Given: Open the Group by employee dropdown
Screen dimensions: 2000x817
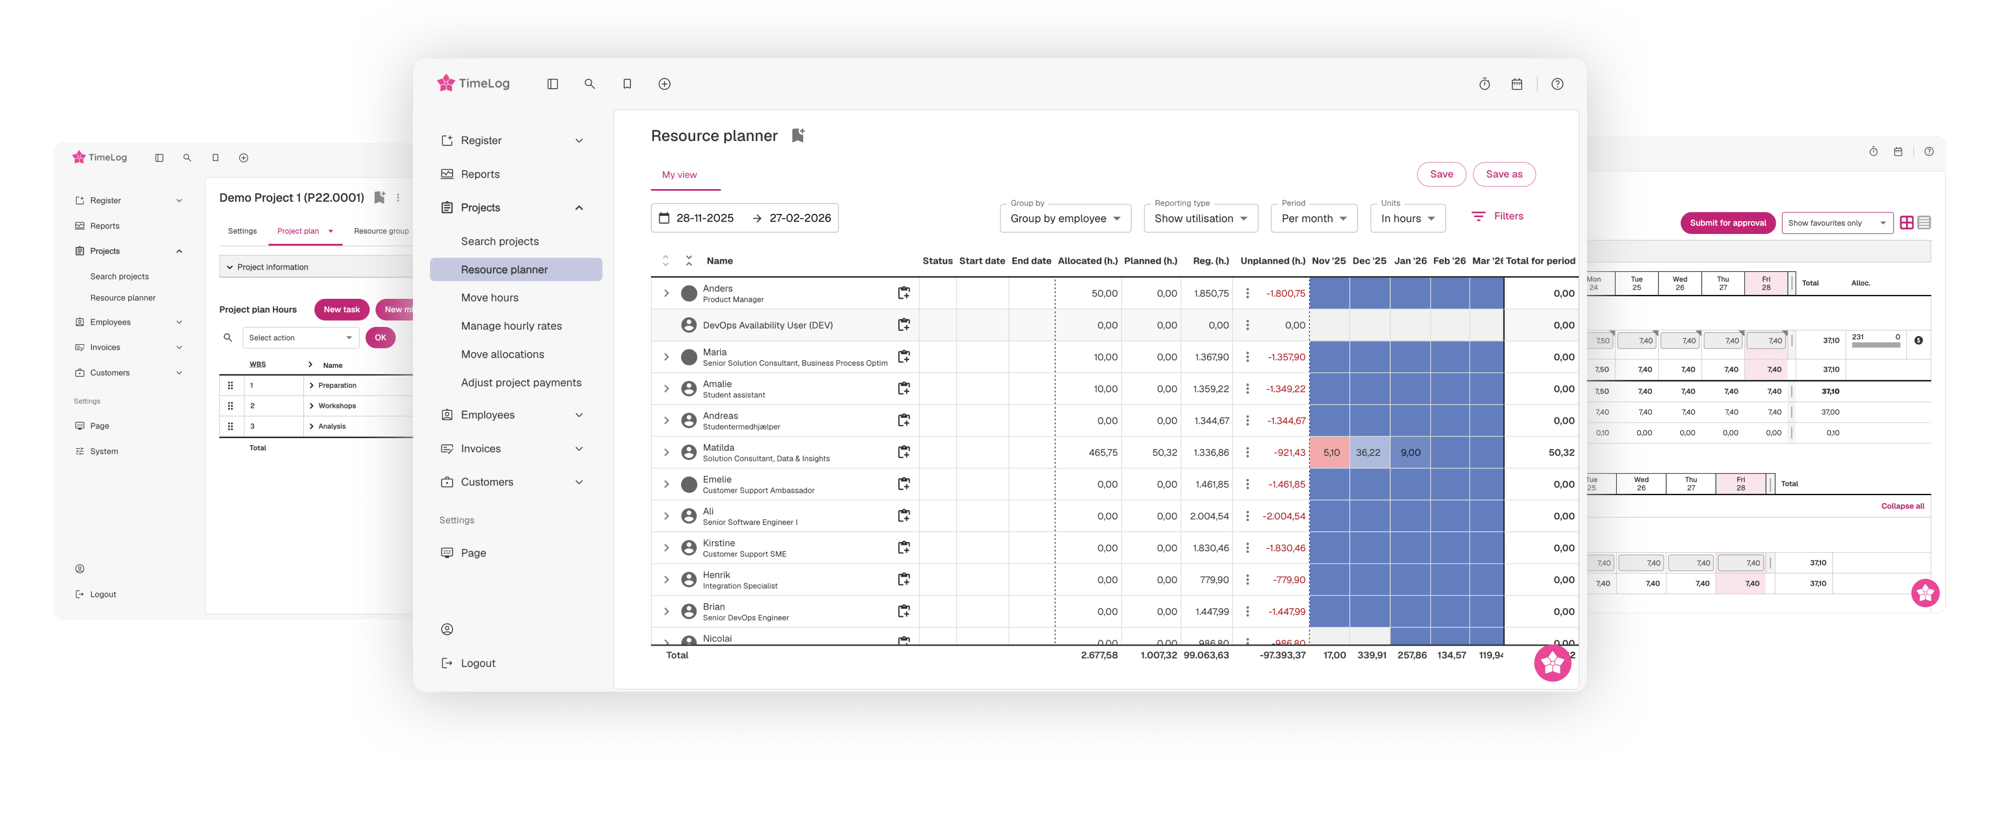Looking at the screenshot, I should point(1064,218).
